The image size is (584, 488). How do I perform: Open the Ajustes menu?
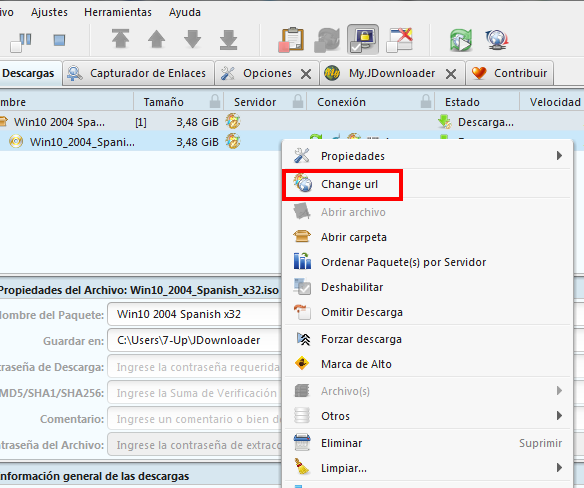49,12
